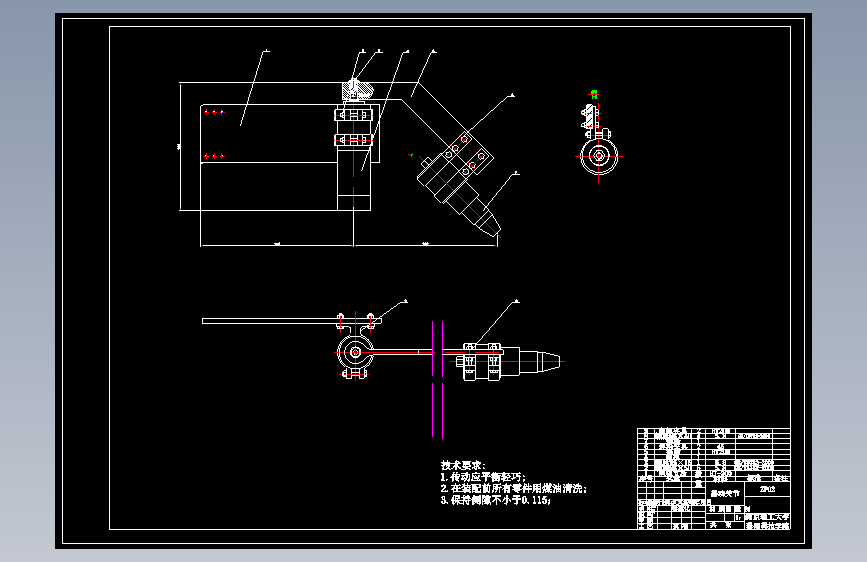Select the circular wheel side view
Screen dimensions: 867x562
pyautogui.click(x=599, y=156)
